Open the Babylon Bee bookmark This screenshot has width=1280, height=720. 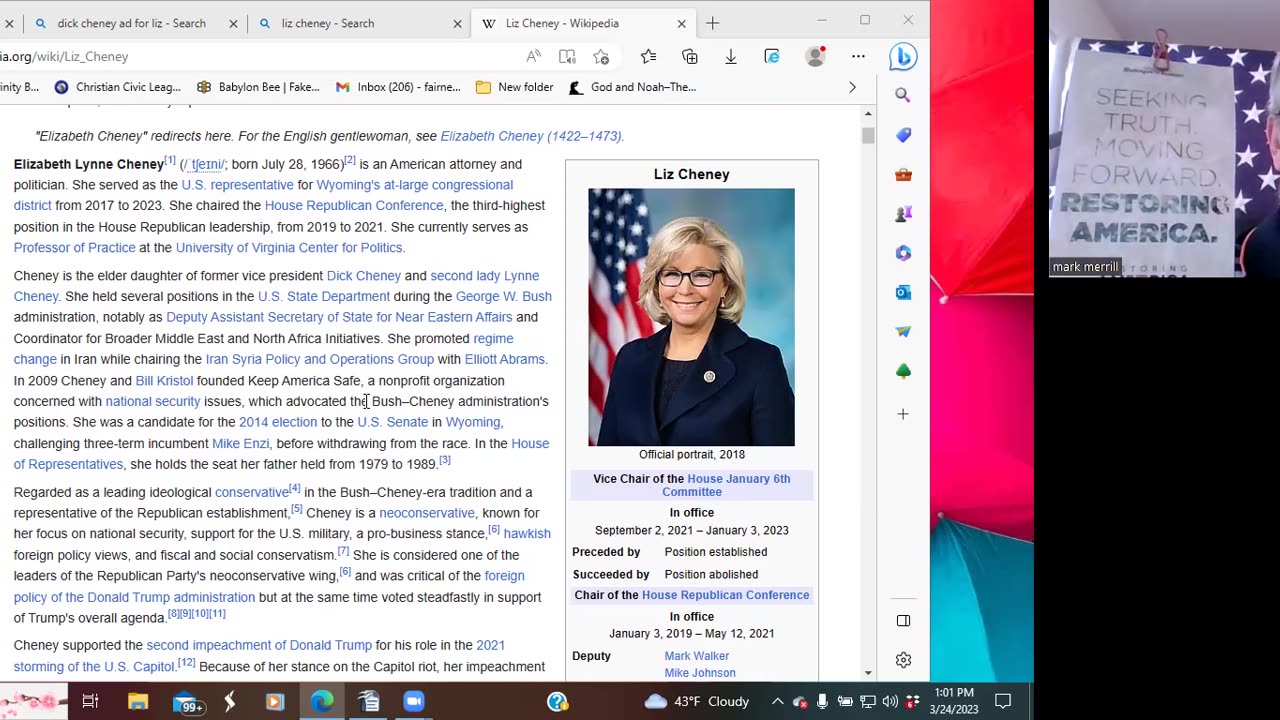[258, 87]
